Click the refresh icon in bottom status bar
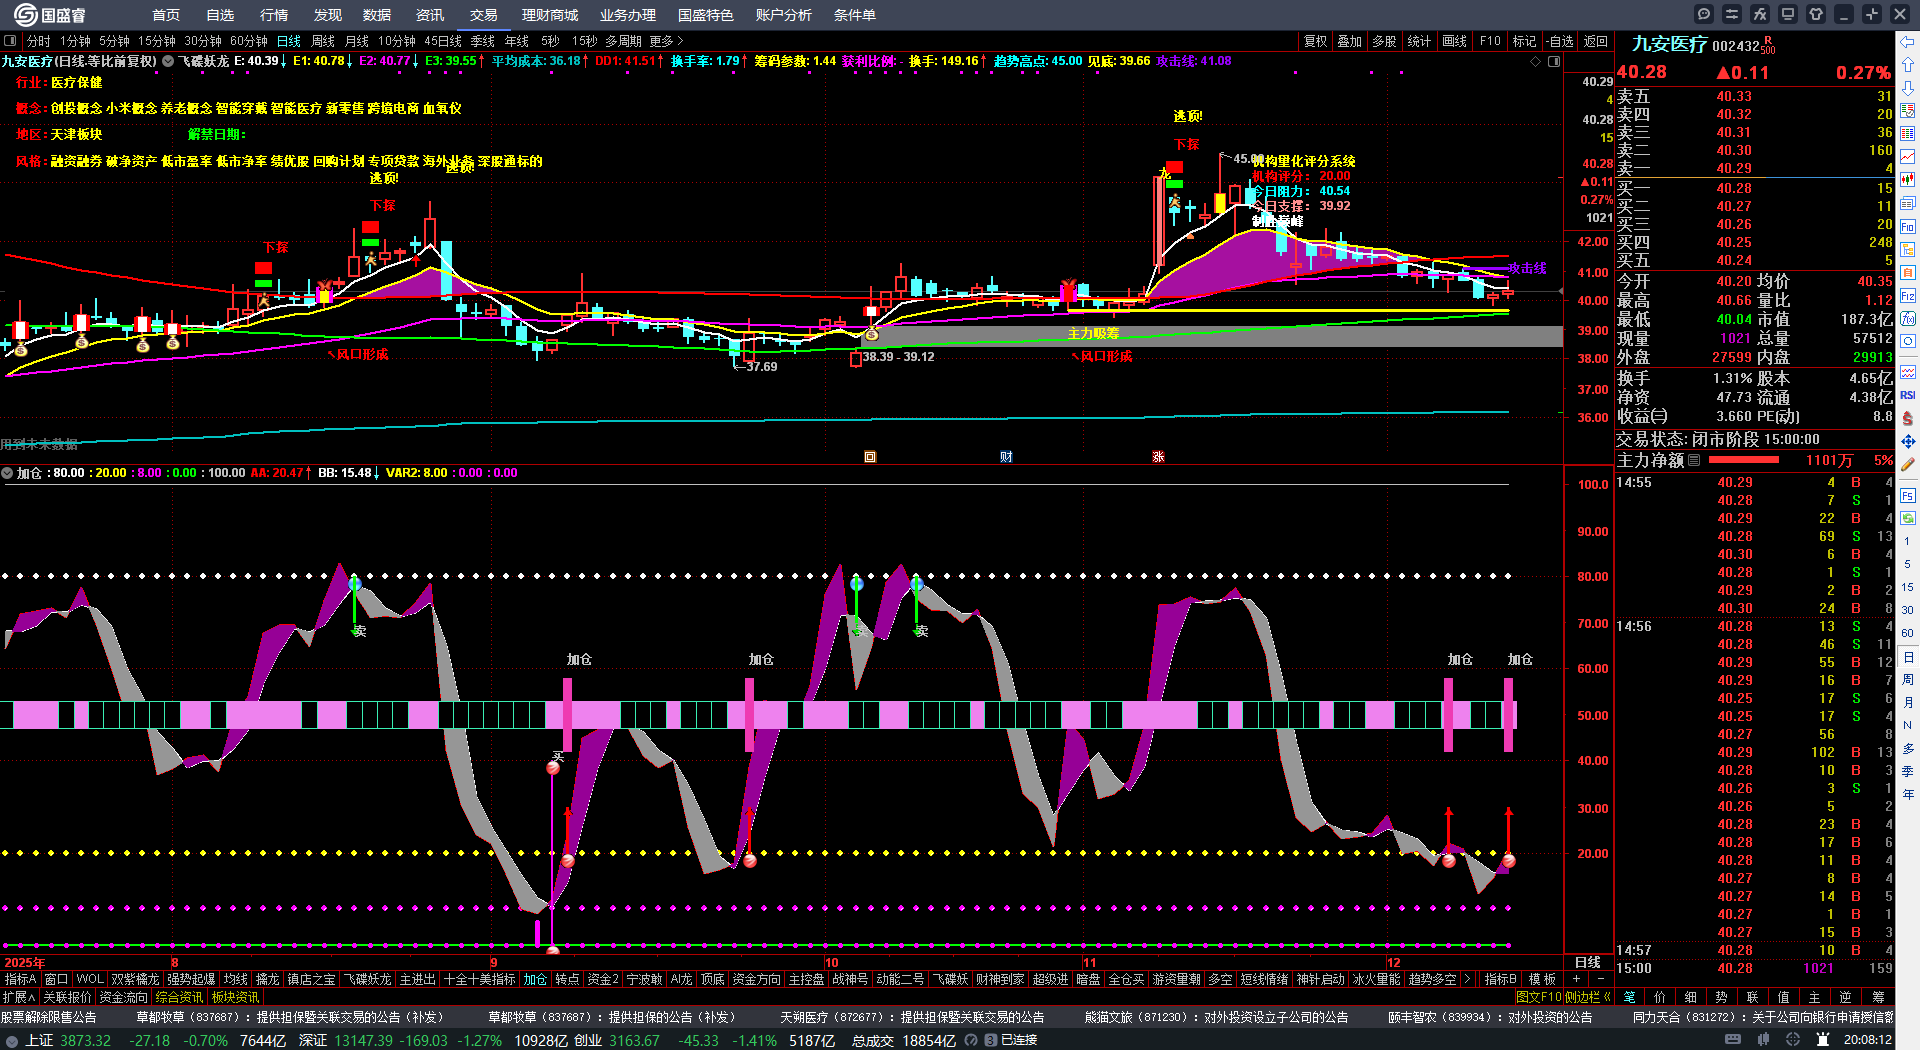The height and width of the screenshot is (1050, 1920). click(971, 1041)
